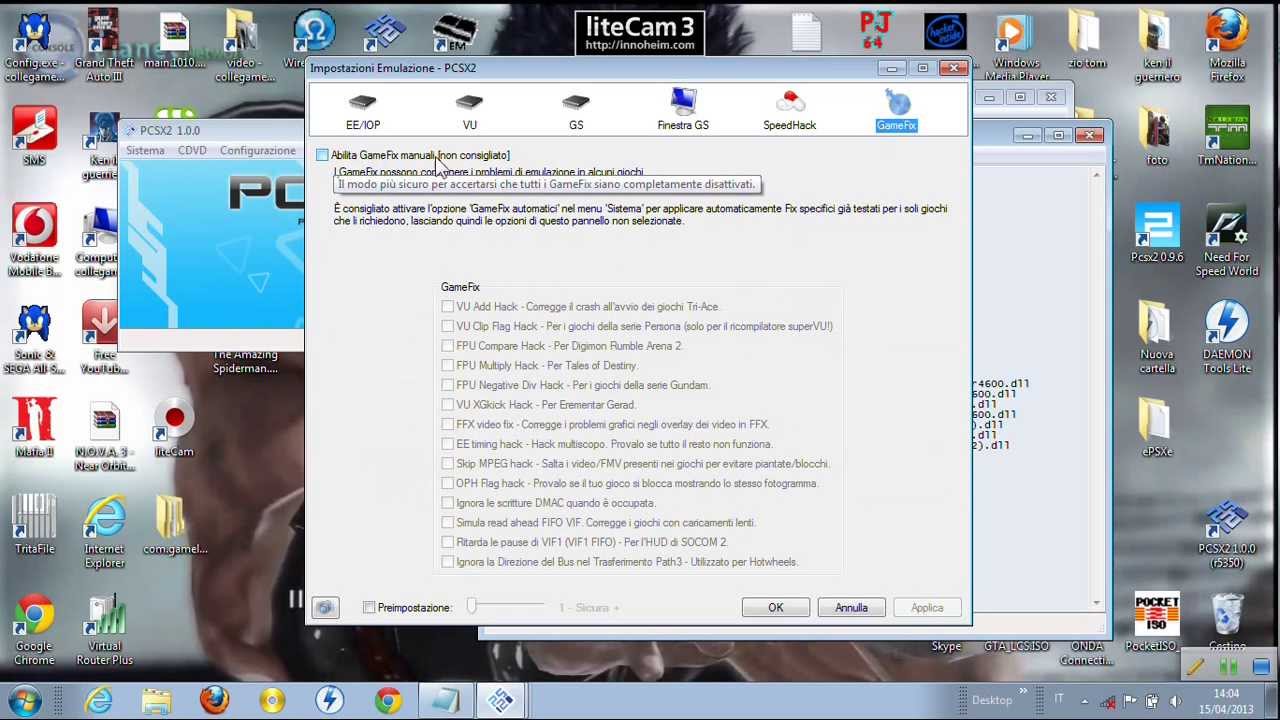The height and width of the screenshot is (720, 1280).
Task: Enable 'Abilita GameFix manuali' checkbox
Action: click(x=322, y=155)
